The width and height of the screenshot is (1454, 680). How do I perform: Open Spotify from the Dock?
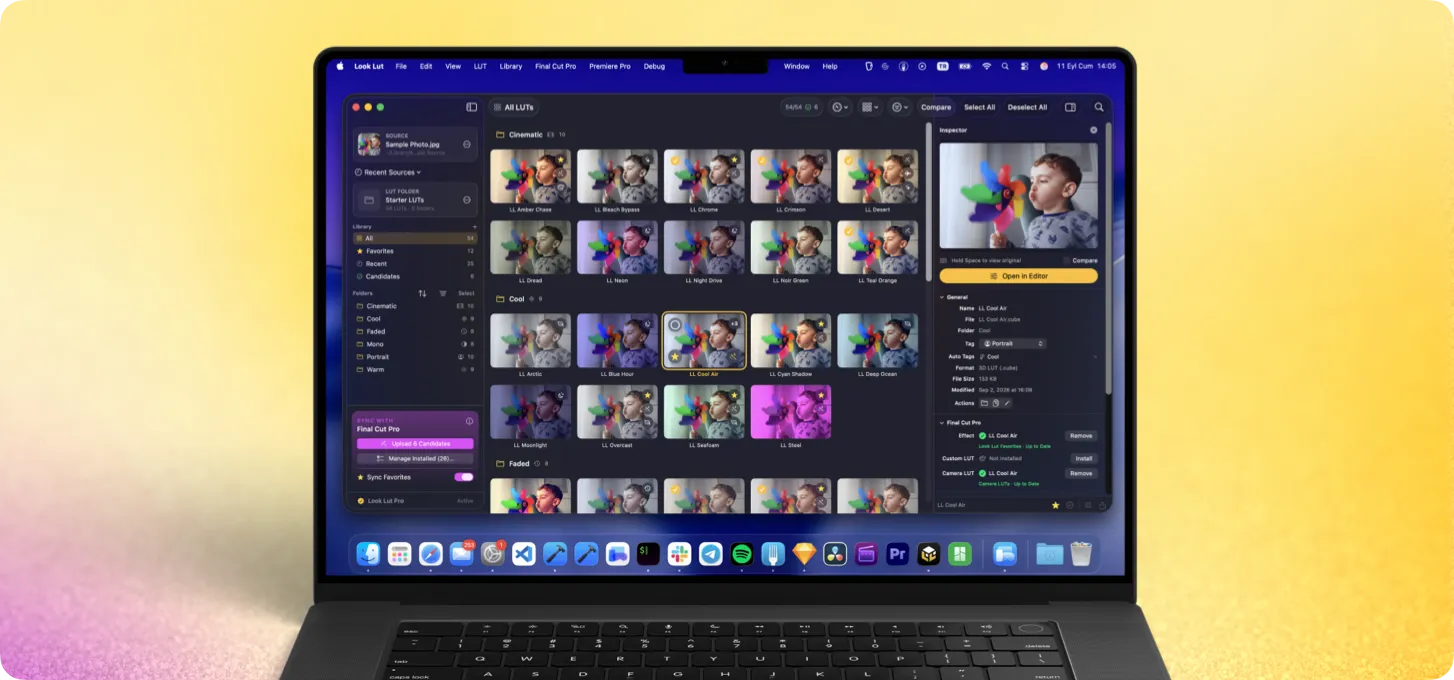point(742,554)
